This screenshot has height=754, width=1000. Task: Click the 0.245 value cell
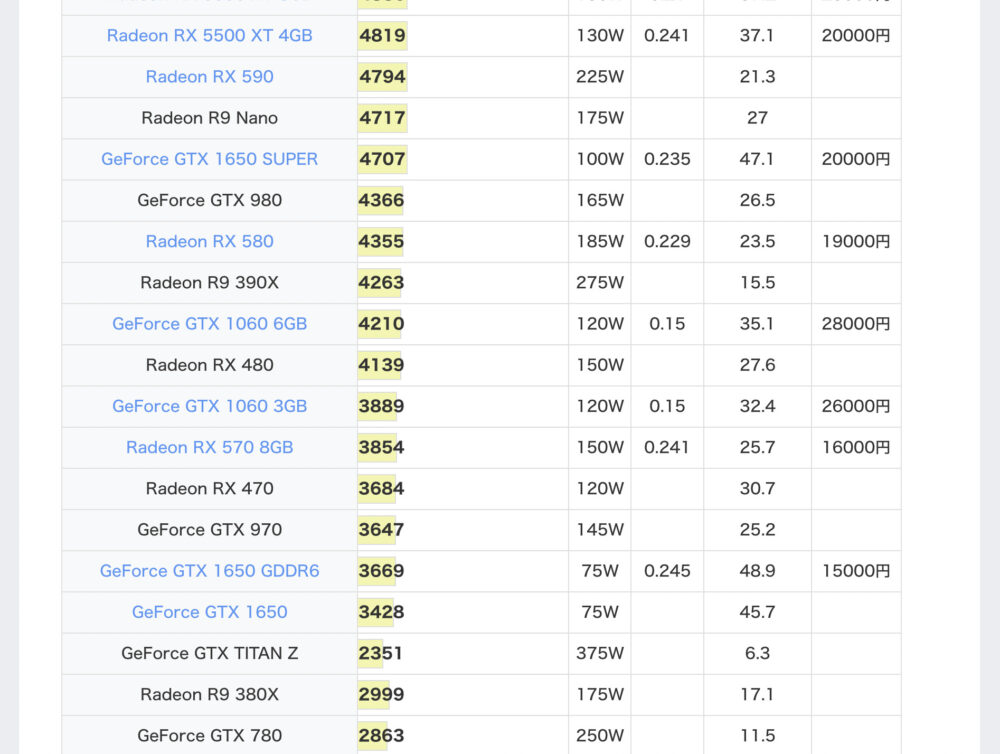coord(667,571)
